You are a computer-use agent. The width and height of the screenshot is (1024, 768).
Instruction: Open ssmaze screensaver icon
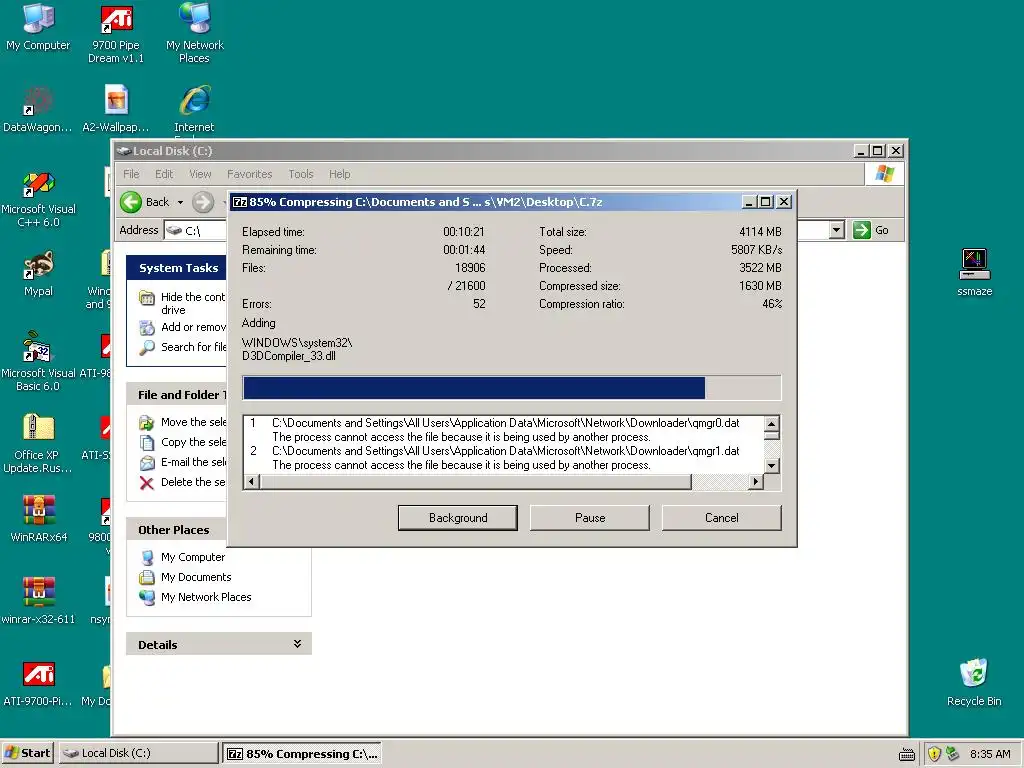(974, 273)
